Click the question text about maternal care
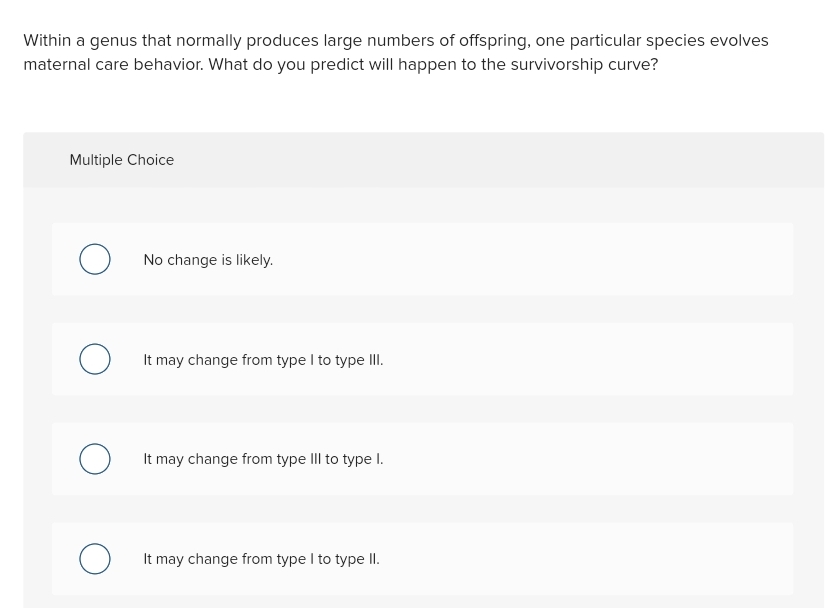The width and height of the screenshot is (828, 608). coord(395,52)
